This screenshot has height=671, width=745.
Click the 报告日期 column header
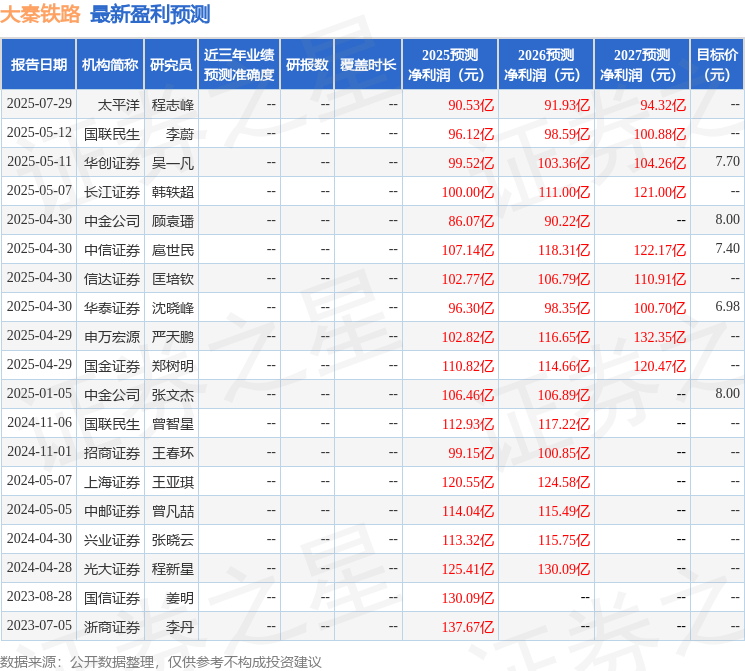pyautogui.click(x=38, y=65)
